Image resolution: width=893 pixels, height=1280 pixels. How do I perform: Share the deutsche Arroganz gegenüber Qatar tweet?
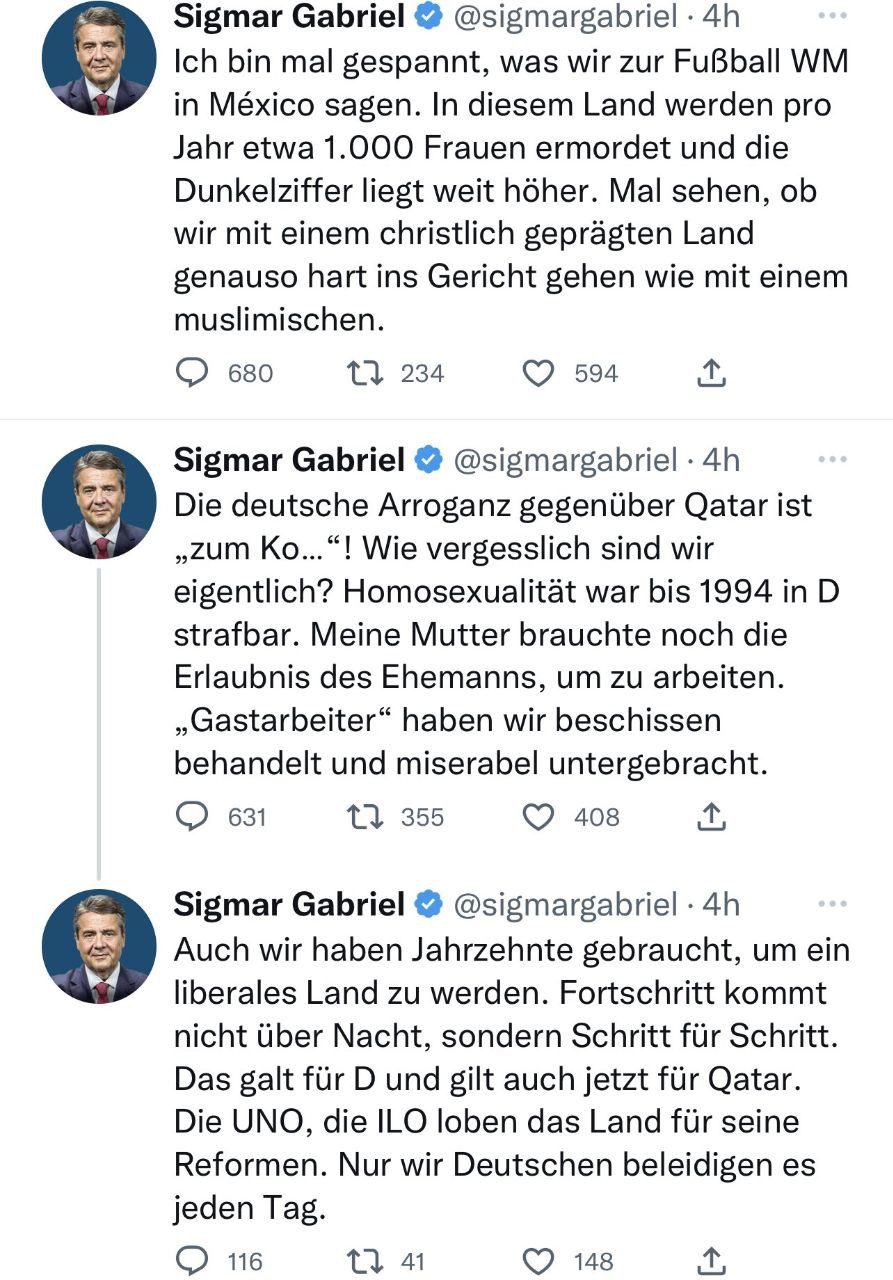click(x=710, y=817)
